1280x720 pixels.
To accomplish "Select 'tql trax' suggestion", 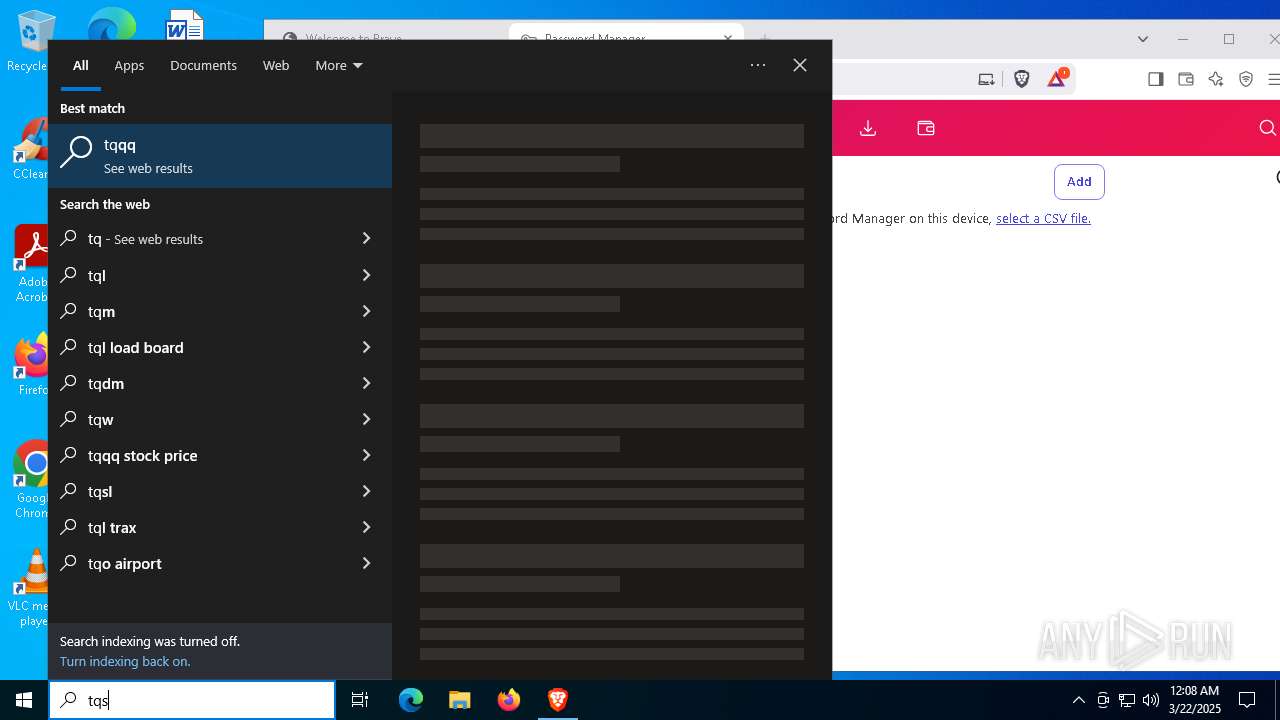I will 205,527.
